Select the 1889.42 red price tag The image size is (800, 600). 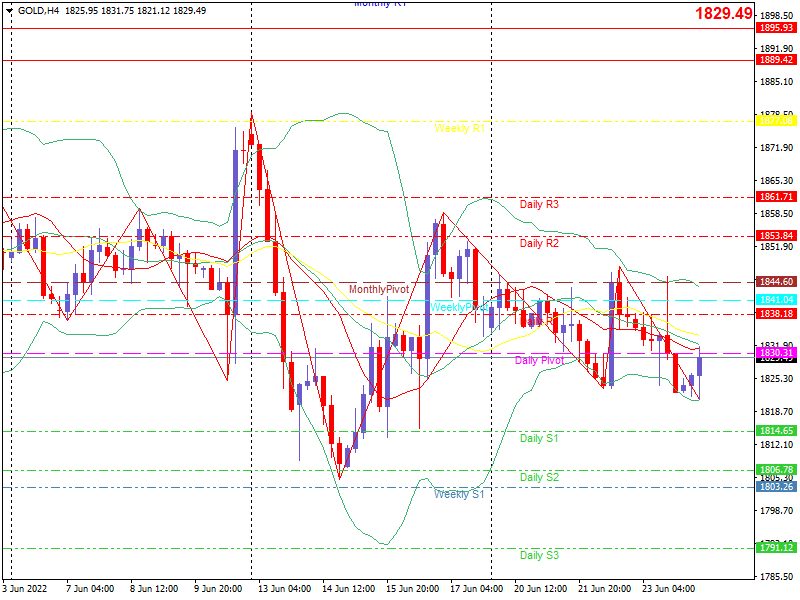pyautogui.click(x=776, y=60)
